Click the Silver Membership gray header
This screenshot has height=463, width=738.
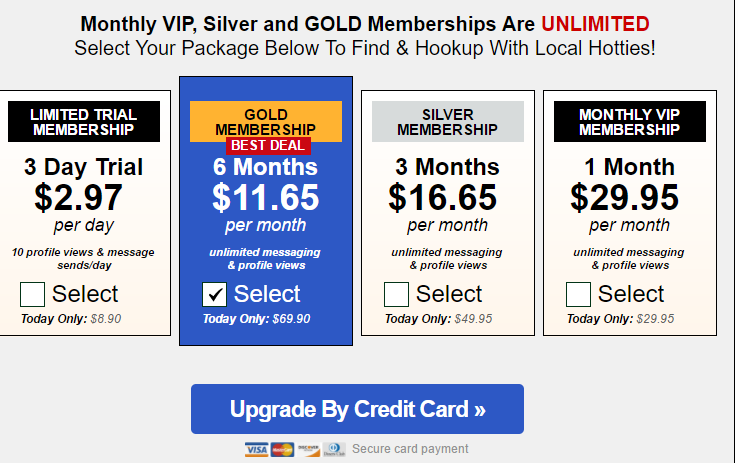point(448,121)
